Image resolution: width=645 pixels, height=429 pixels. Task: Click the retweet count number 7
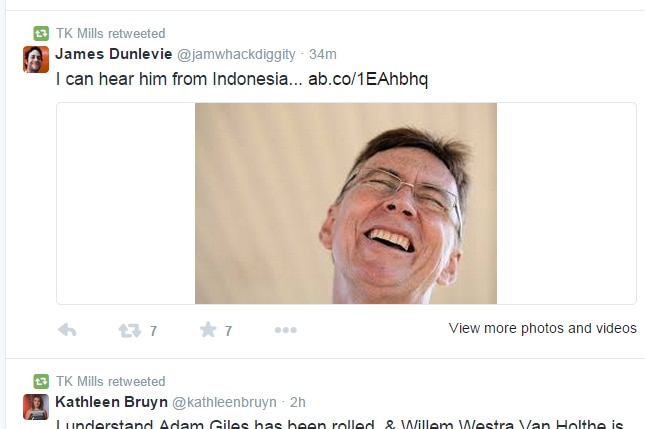(153, 331)
